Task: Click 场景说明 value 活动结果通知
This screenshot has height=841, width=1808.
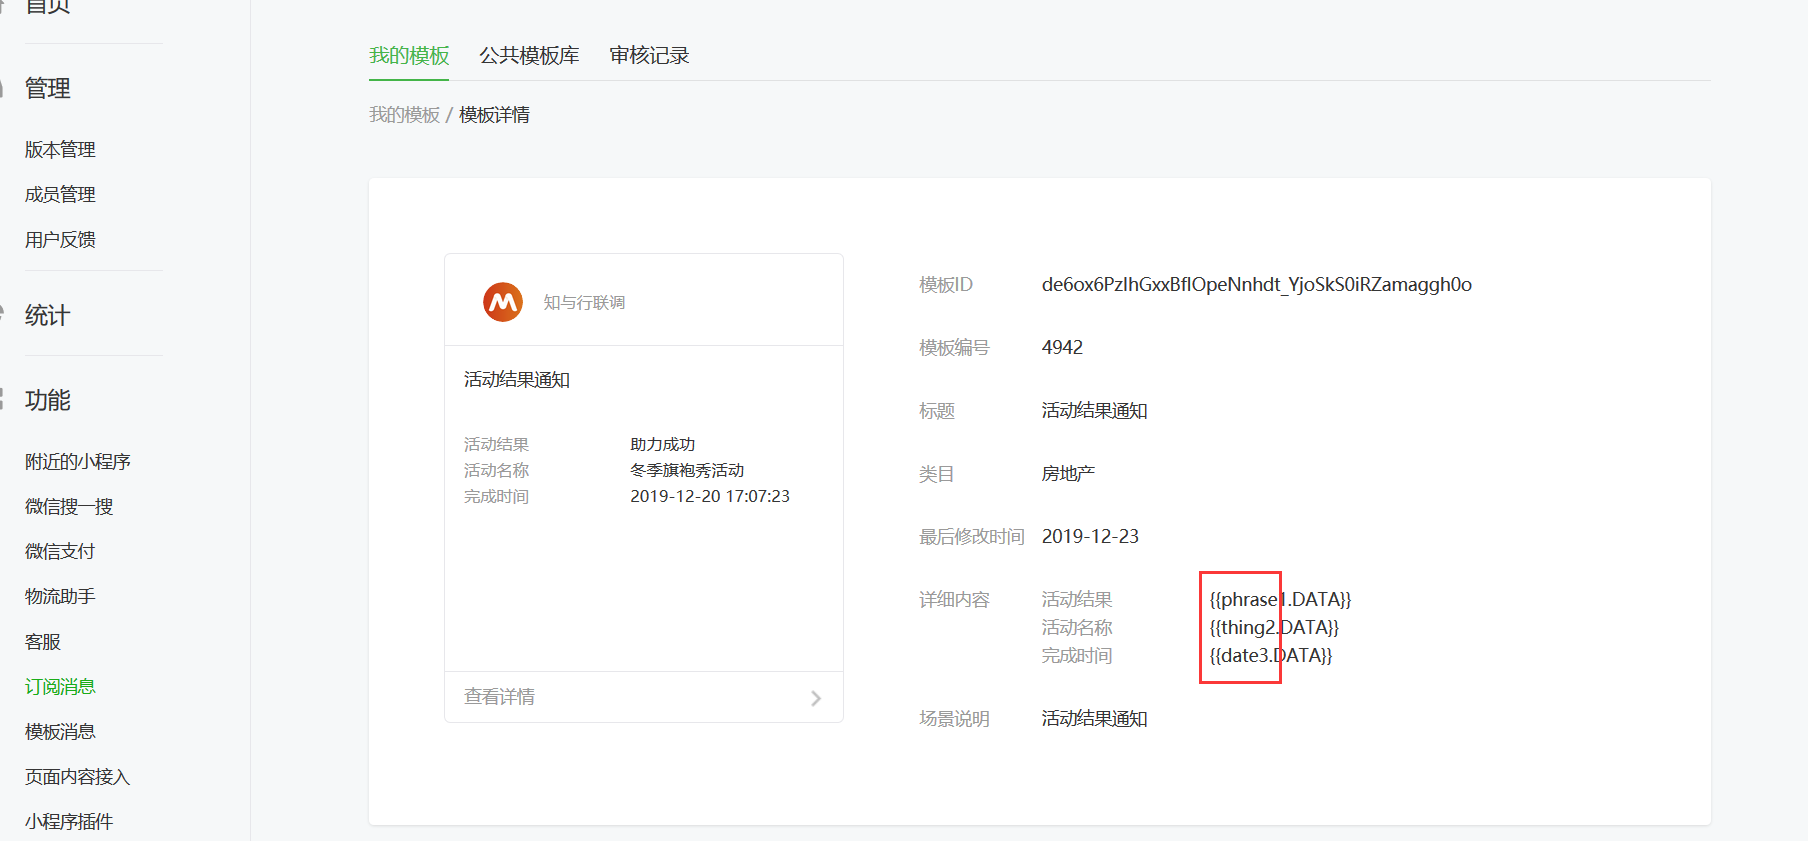Action: click(1094, 718)
